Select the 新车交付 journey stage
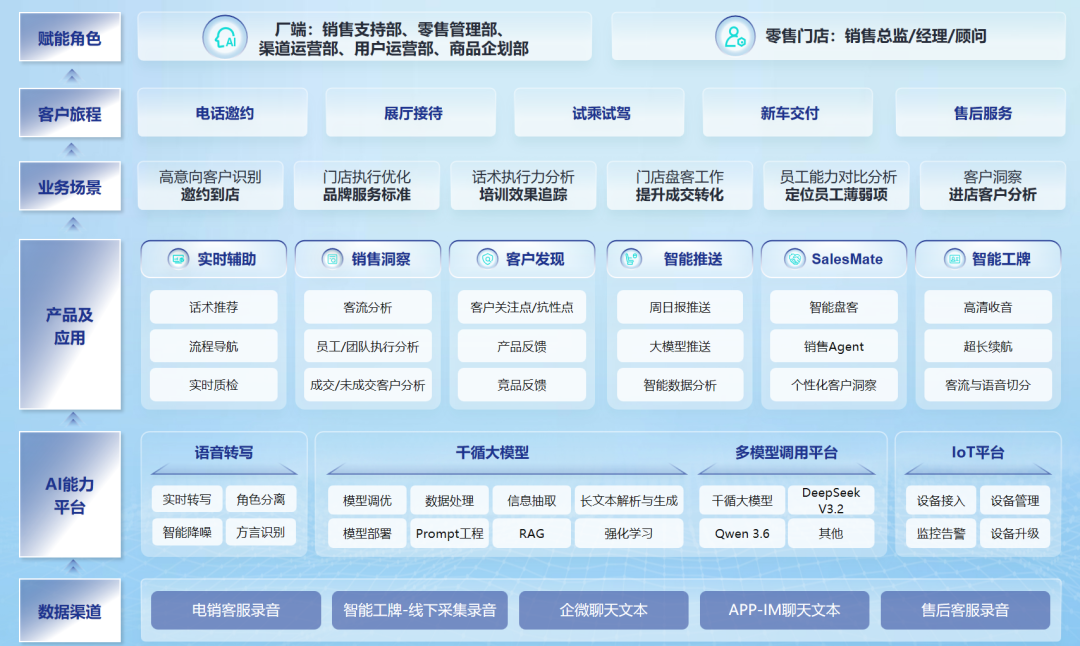This screenshot has width=1080, height=646. click(x=787, y=113)
